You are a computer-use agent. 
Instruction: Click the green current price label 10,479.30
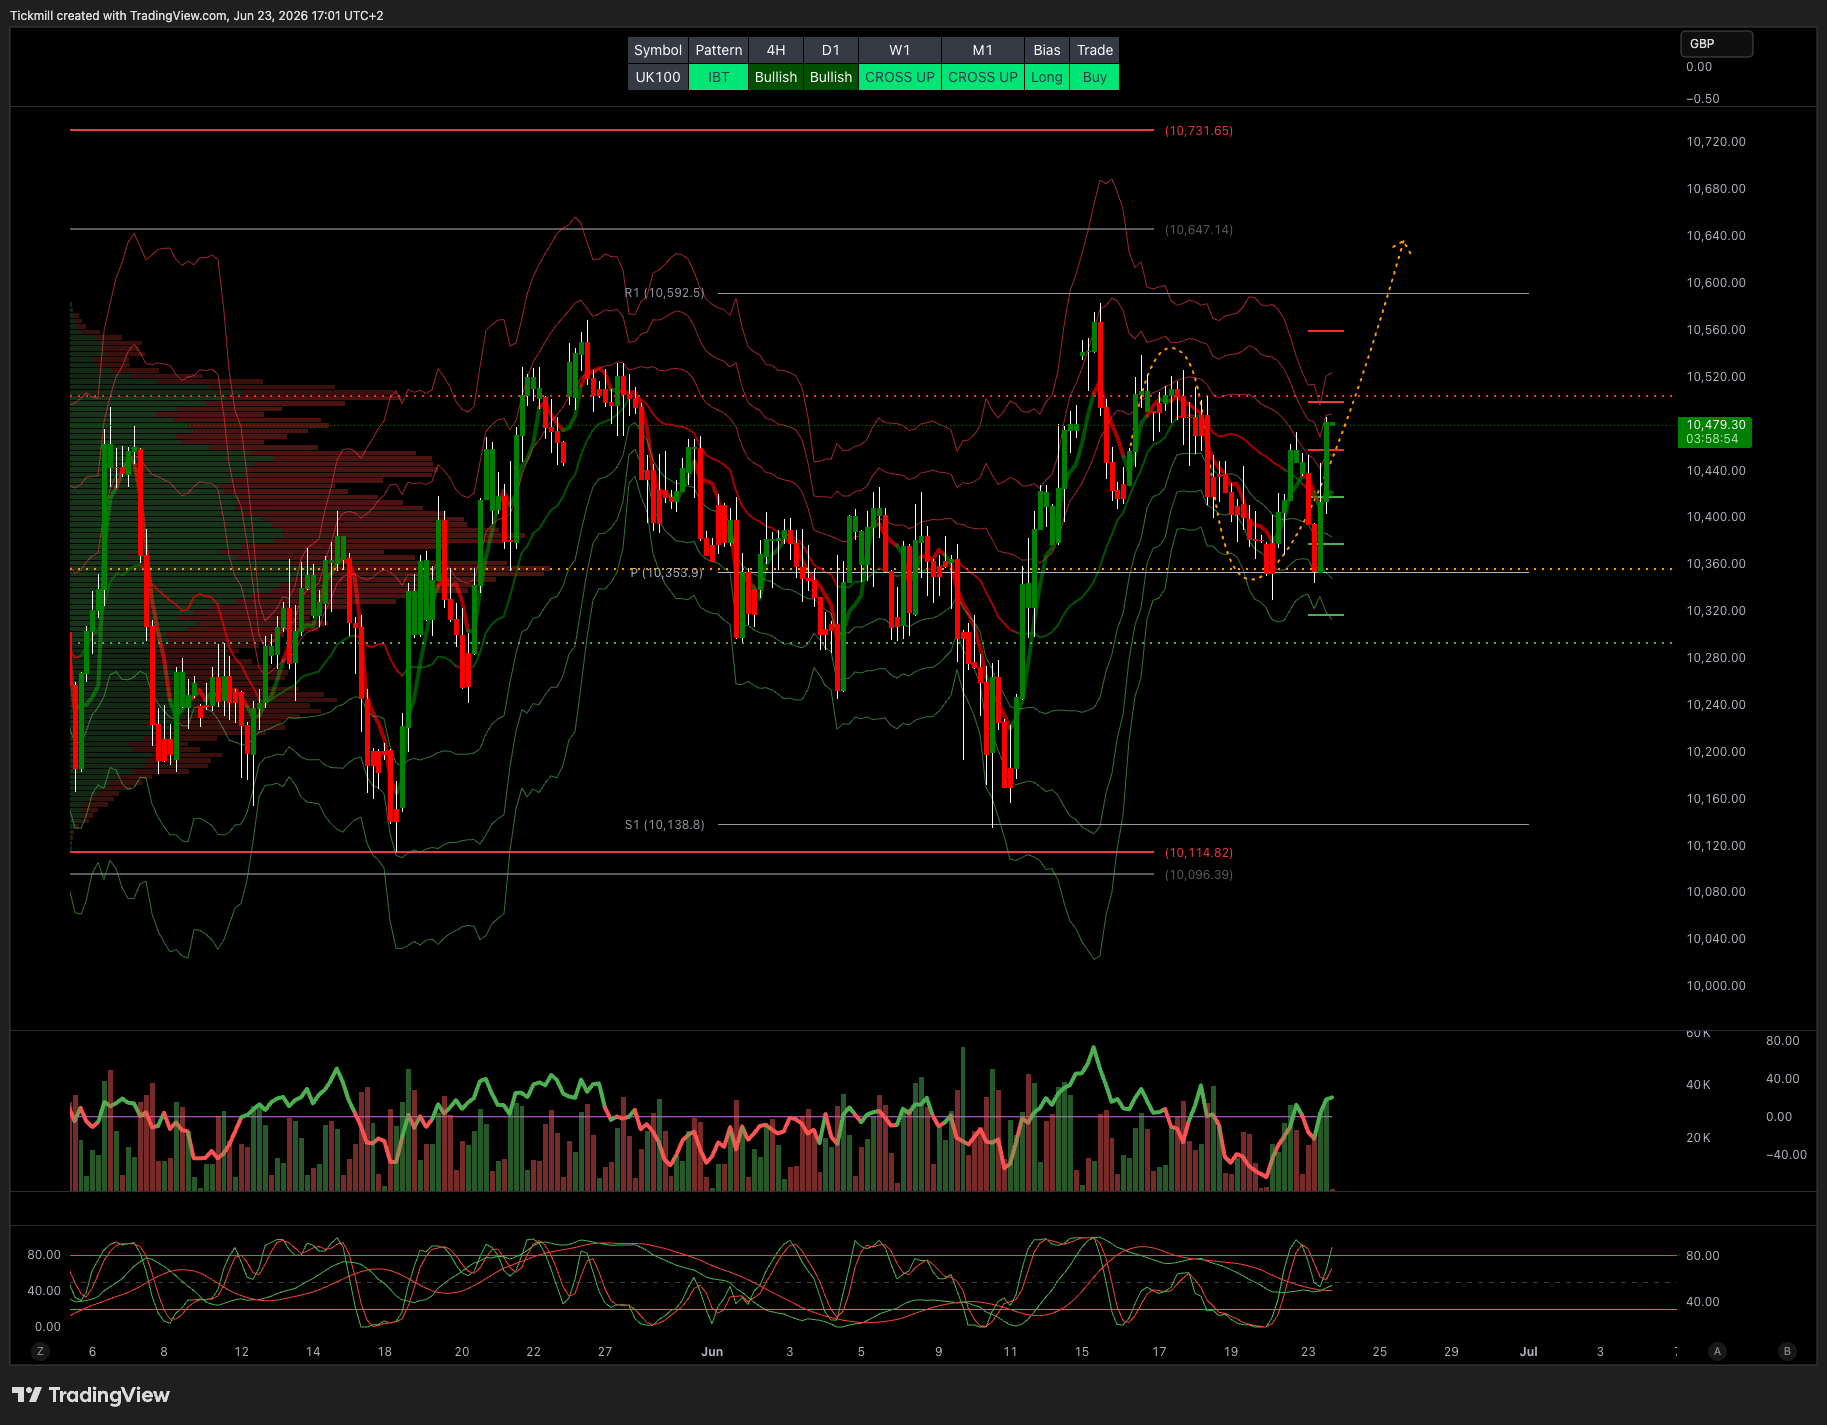(1715, 432)
